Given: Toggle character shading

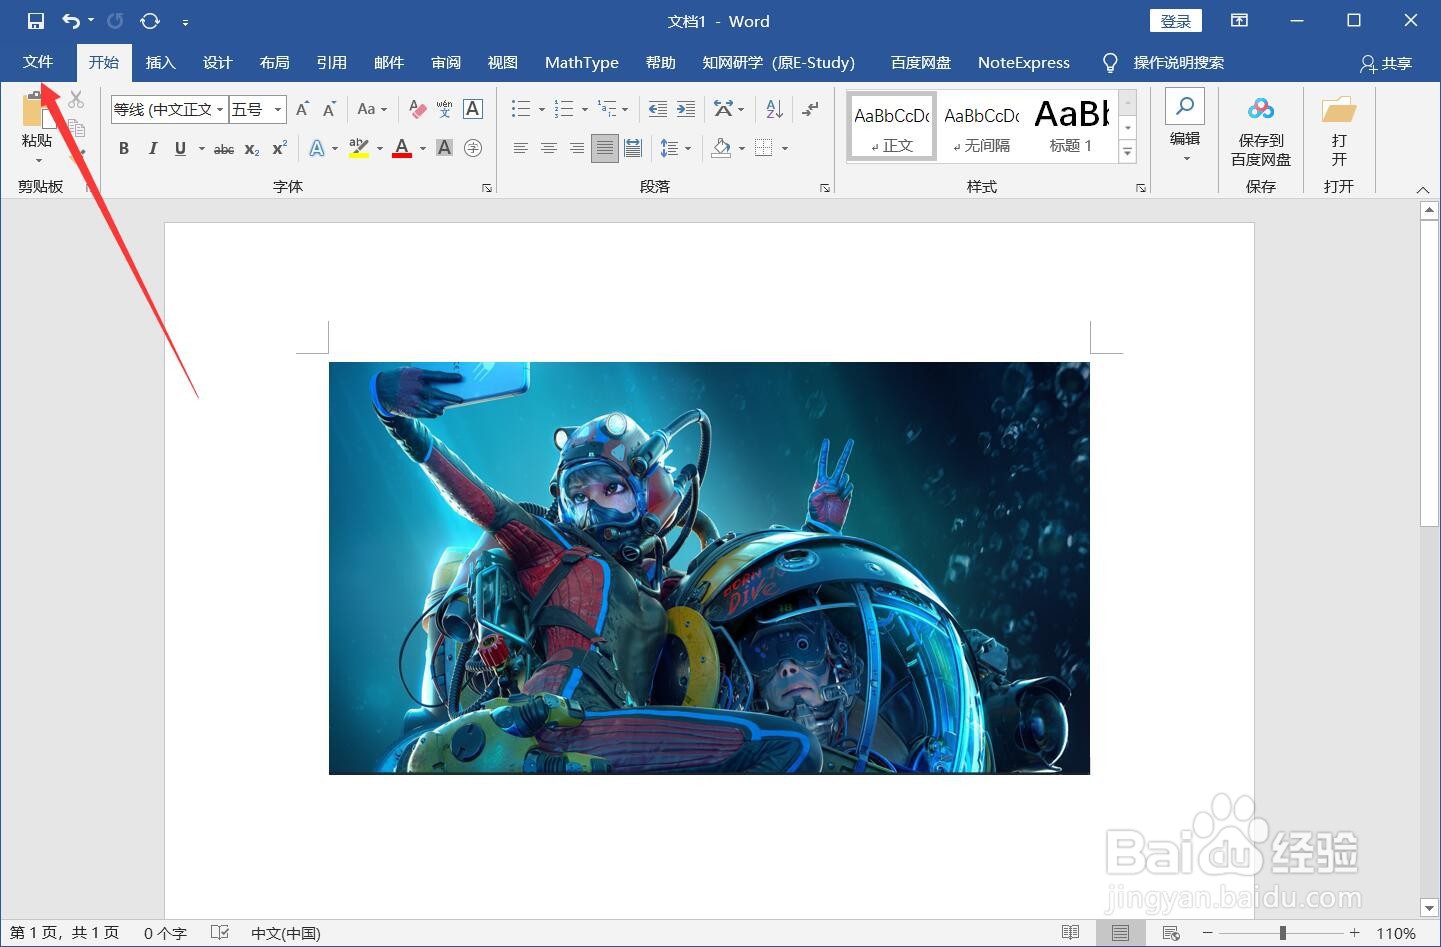Looking at the screenshot, I should pyautogui.click(x=445, y=149).
